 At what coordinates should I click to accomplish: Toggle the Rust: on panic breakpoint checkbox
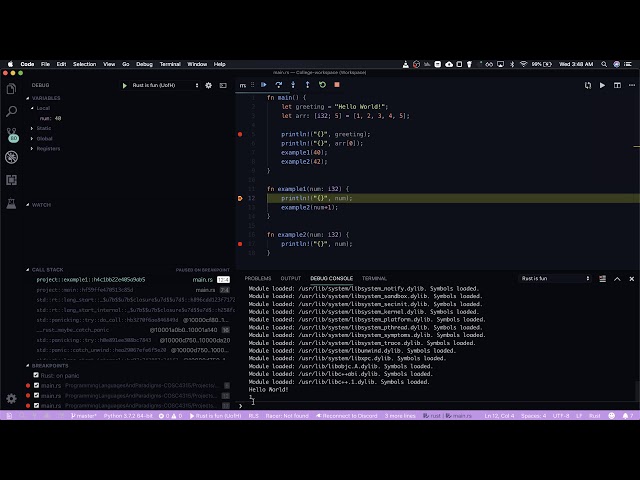[36, 375]
